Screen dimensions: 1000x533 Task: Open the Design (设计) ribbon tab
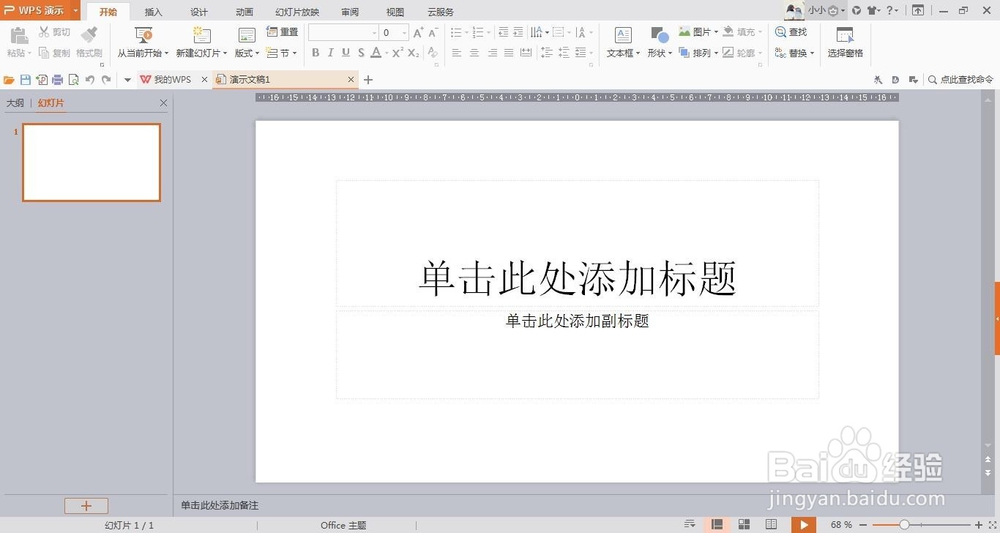(x=199, y=11)
